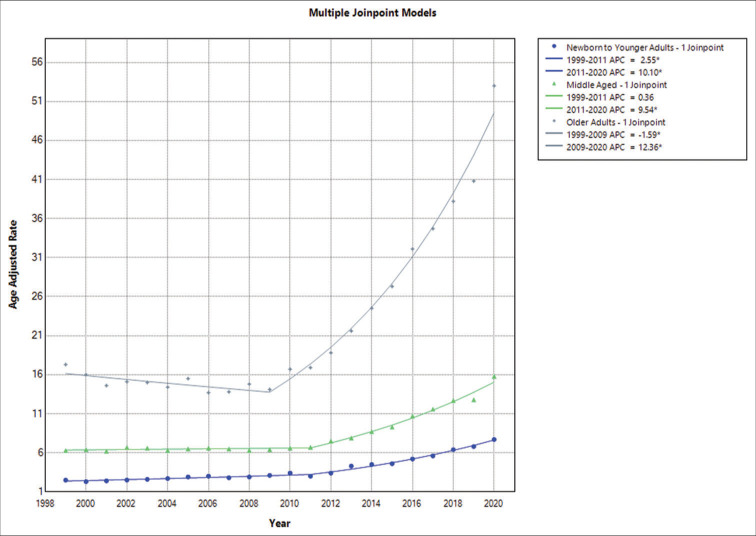
Task: Select the Newborn to Younger Adults 2020 point
Action: pyautogui.click(x=494, y=440)
